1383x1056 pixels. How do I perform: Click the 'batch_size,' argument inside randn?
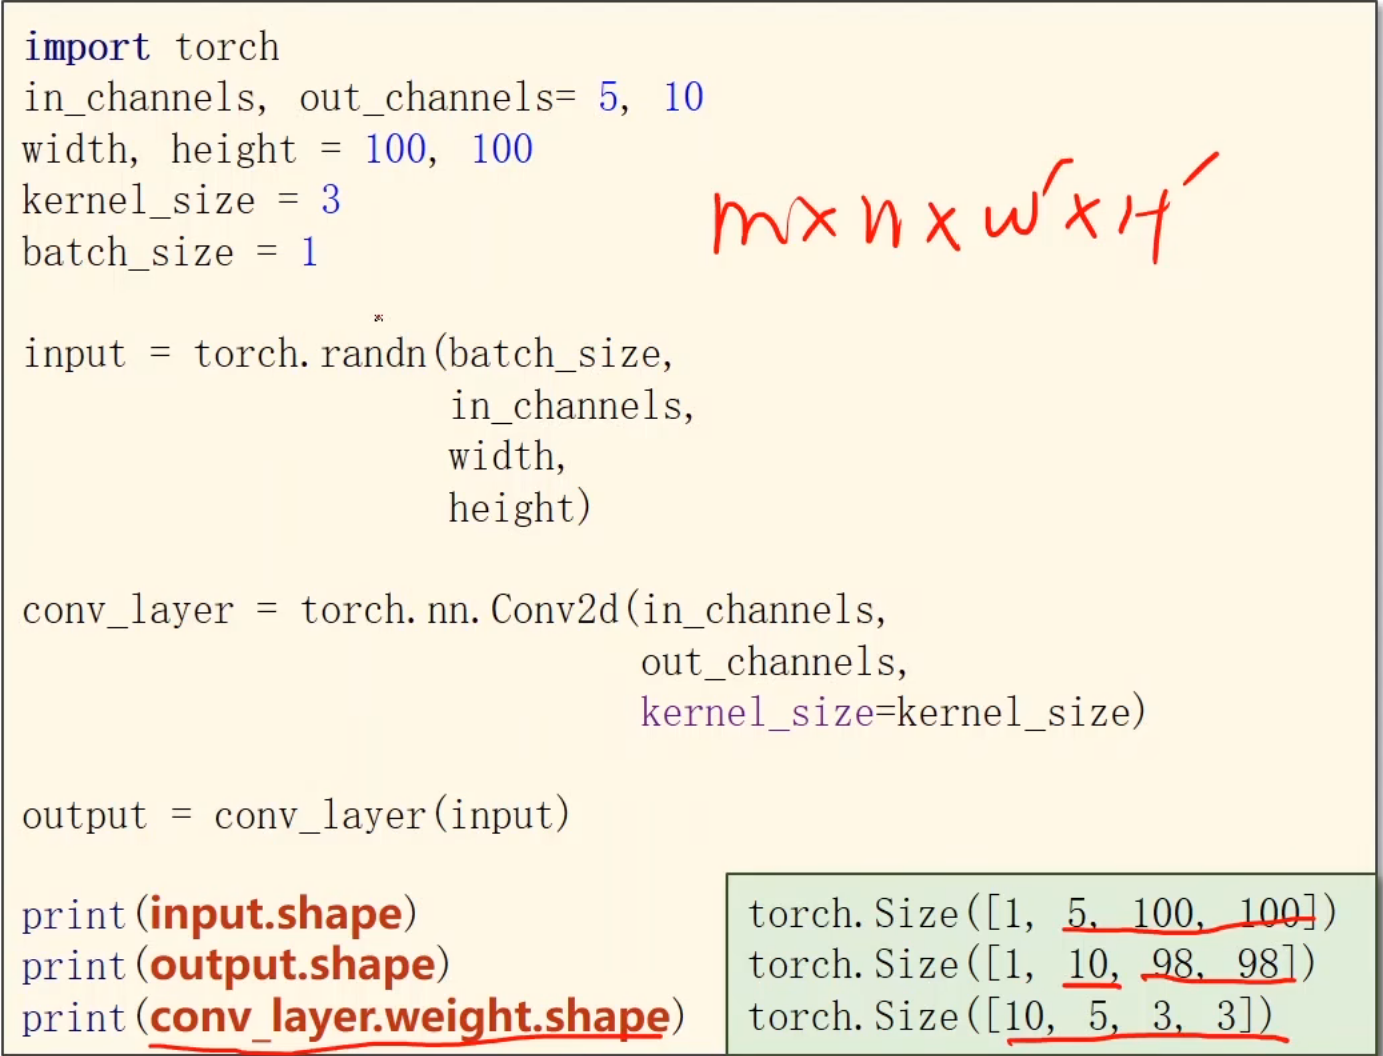(560, 354)
